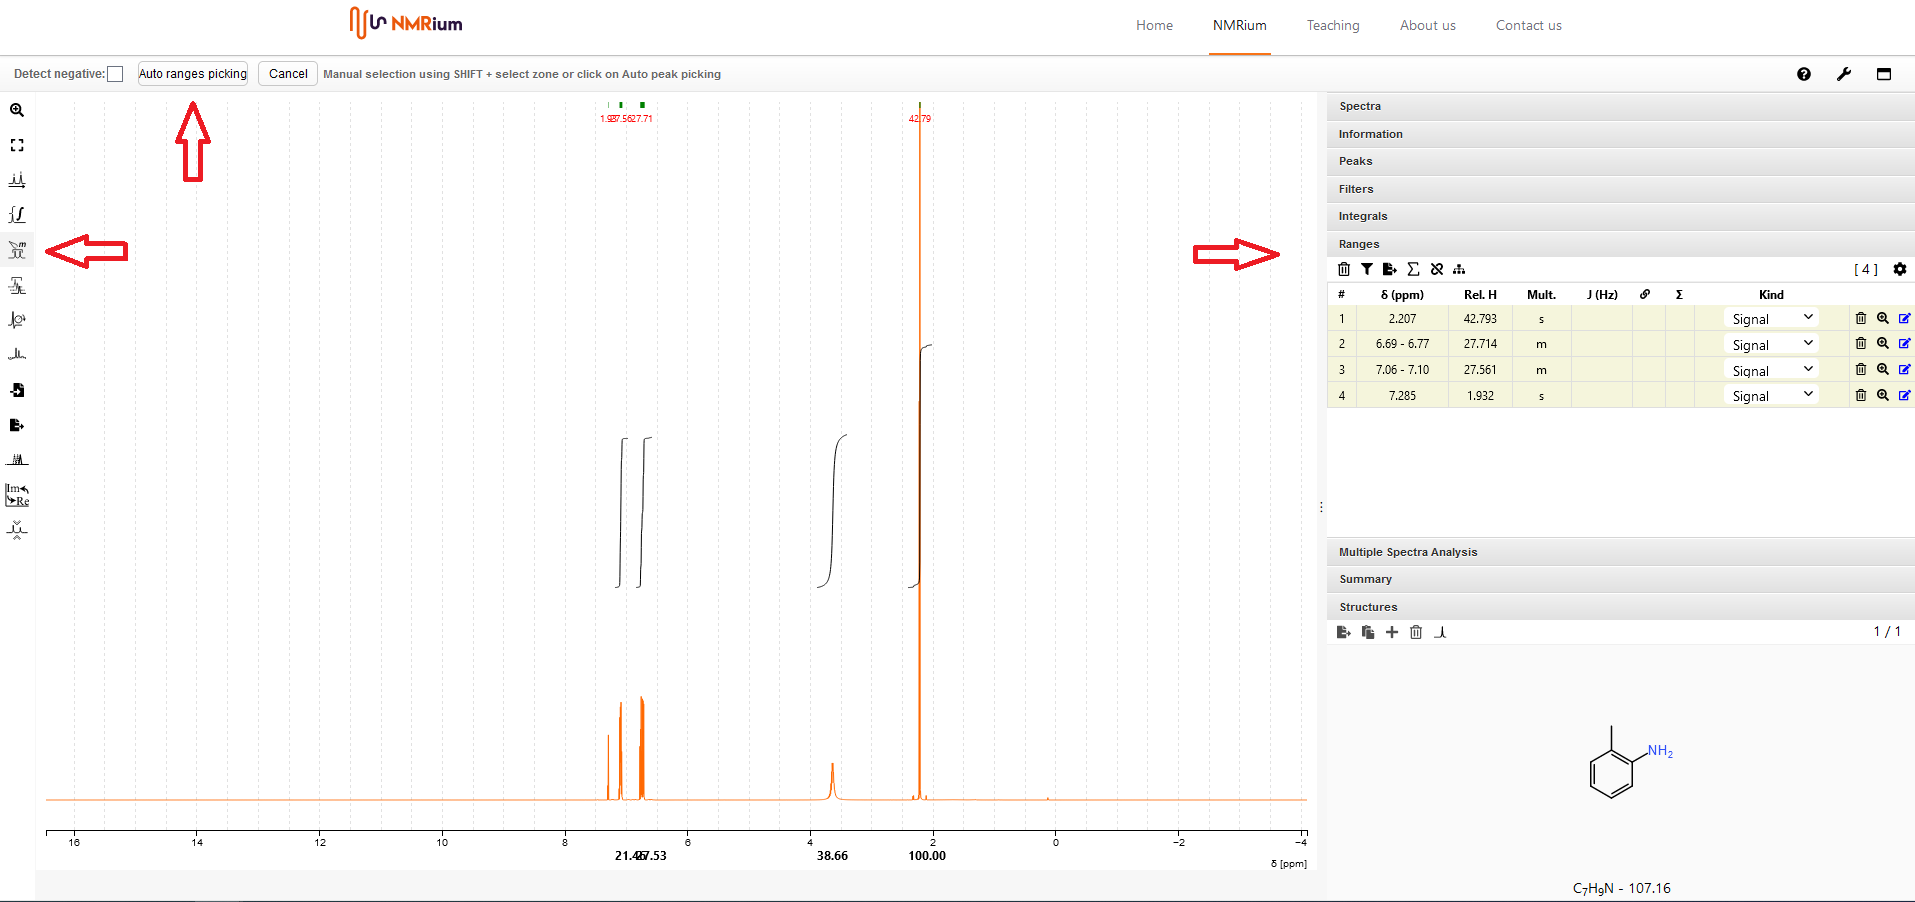Select the Zoom tool in left toolbar
This screenshot has width=1915, height=902.
tap(17, 110)
